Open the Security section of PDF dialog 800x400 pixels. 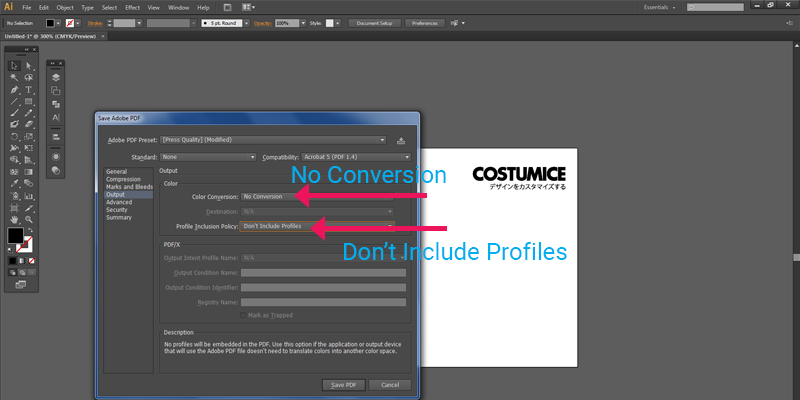coord(117,210)
